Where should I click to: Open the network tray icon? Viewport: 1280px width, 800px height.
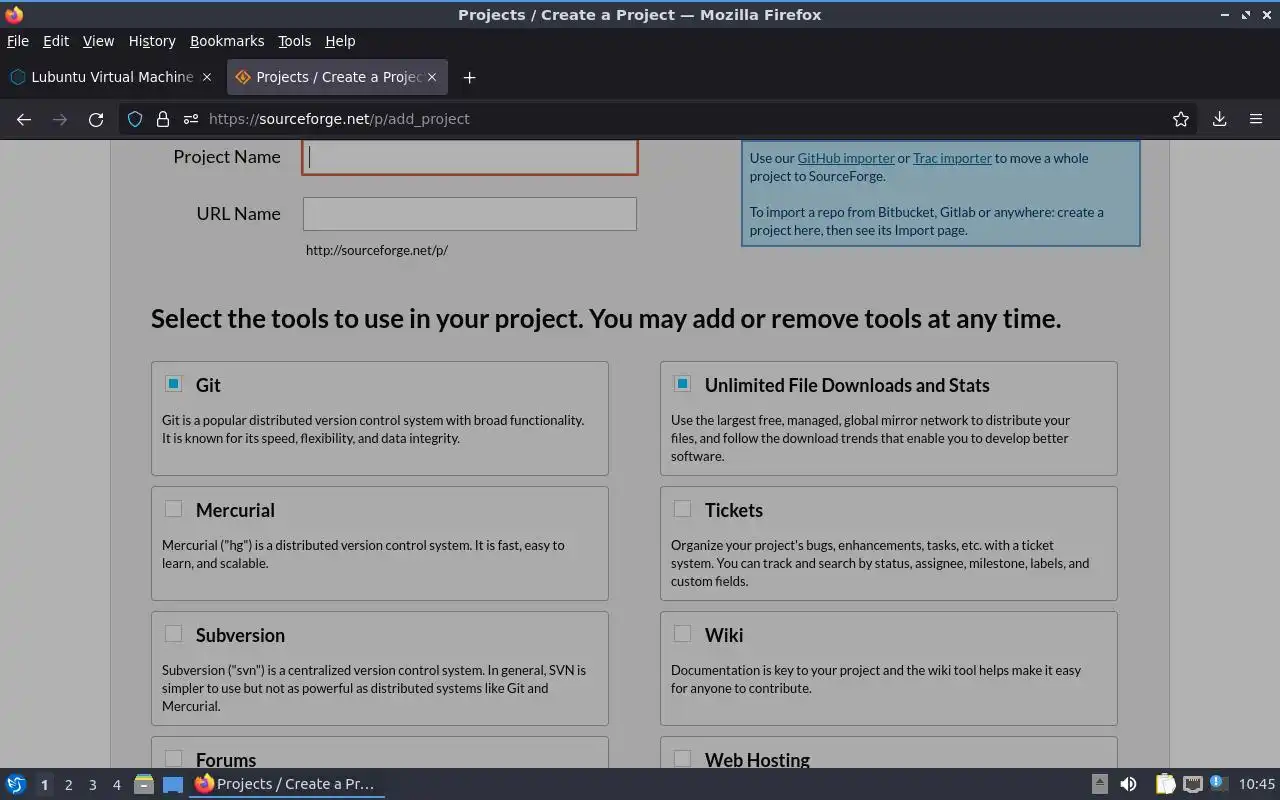1192,784
